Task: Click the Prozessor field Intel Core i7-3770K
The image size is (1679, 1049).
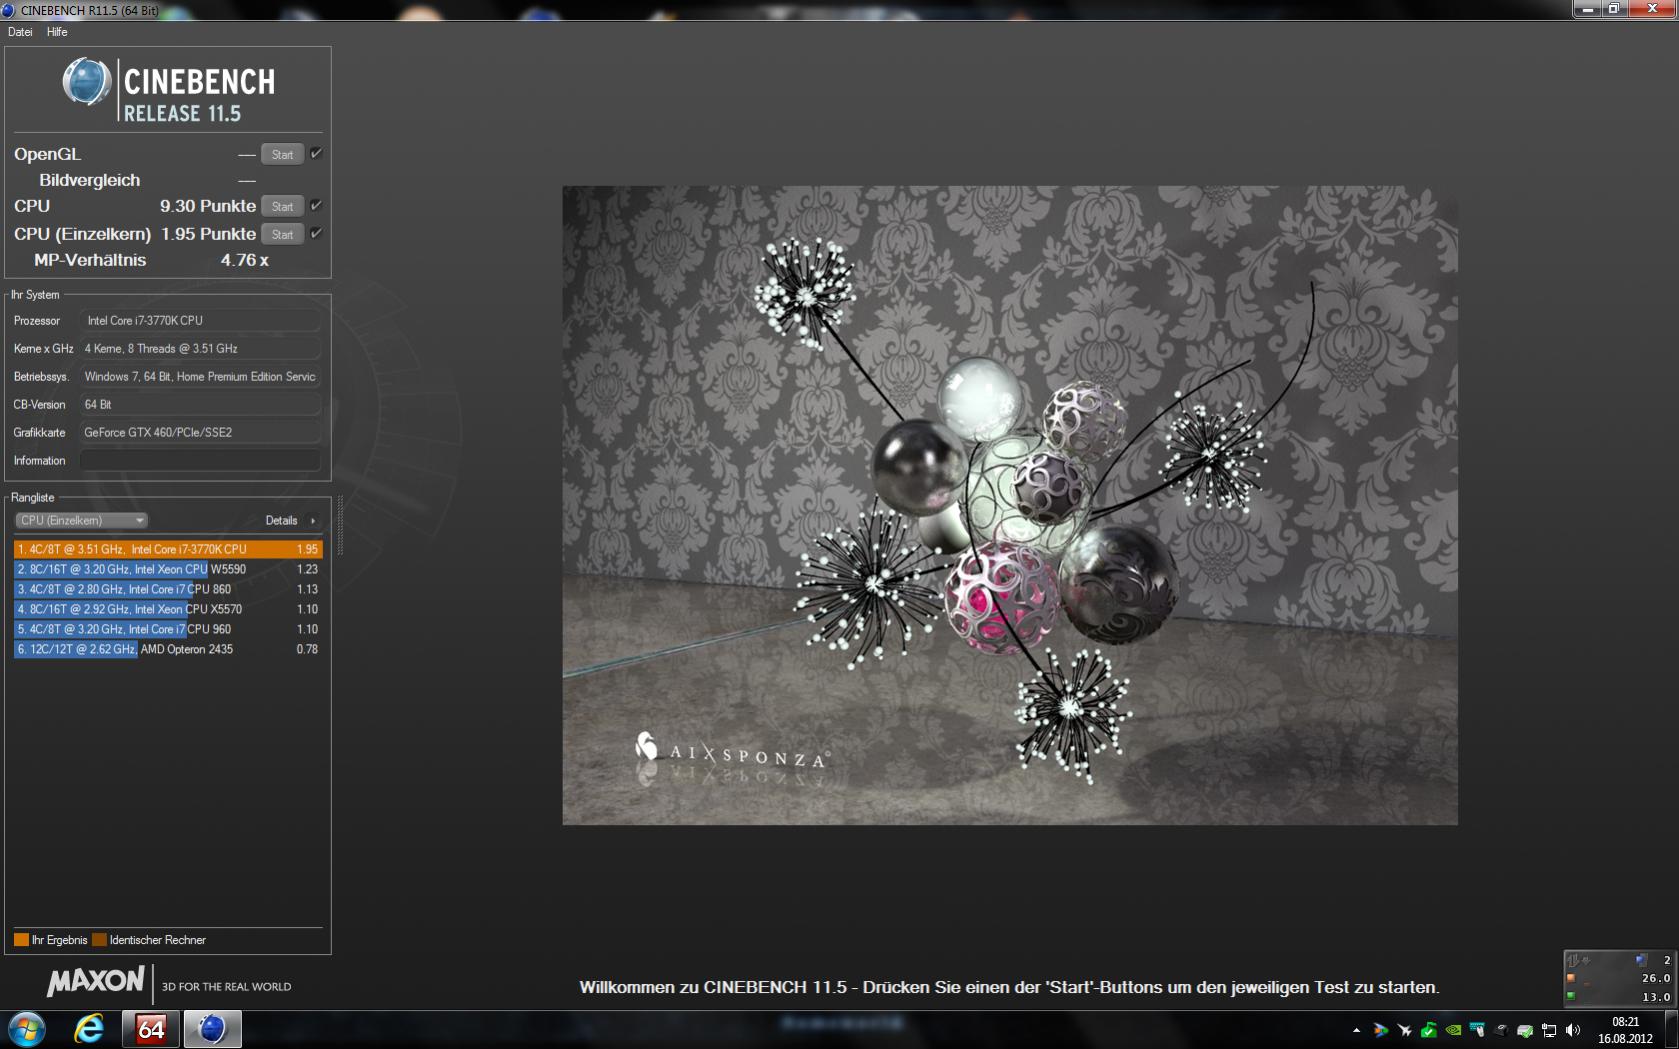Action: (200, 320)
